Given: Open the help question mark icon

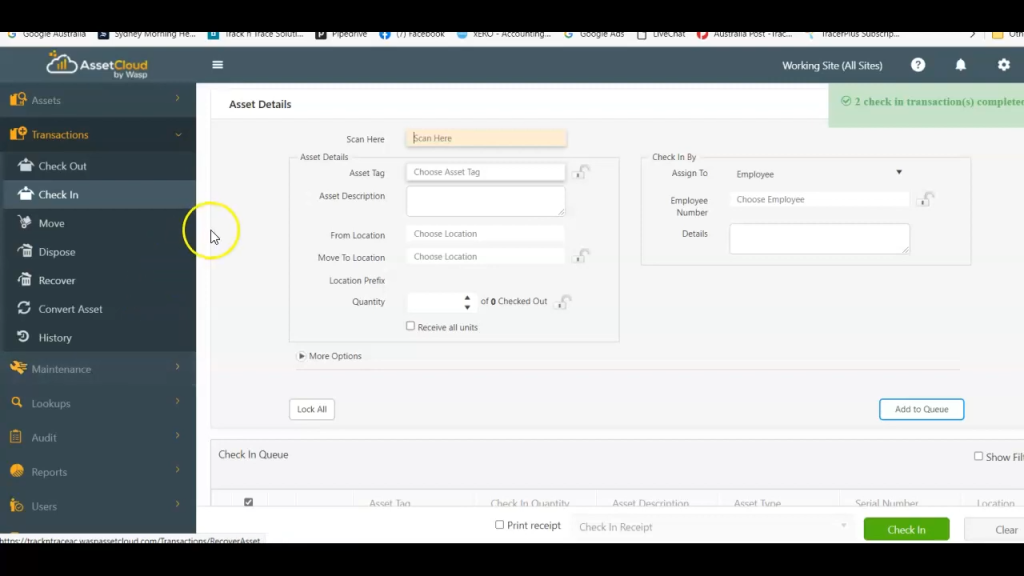Looking at the screenshot, I should [917, 65].
